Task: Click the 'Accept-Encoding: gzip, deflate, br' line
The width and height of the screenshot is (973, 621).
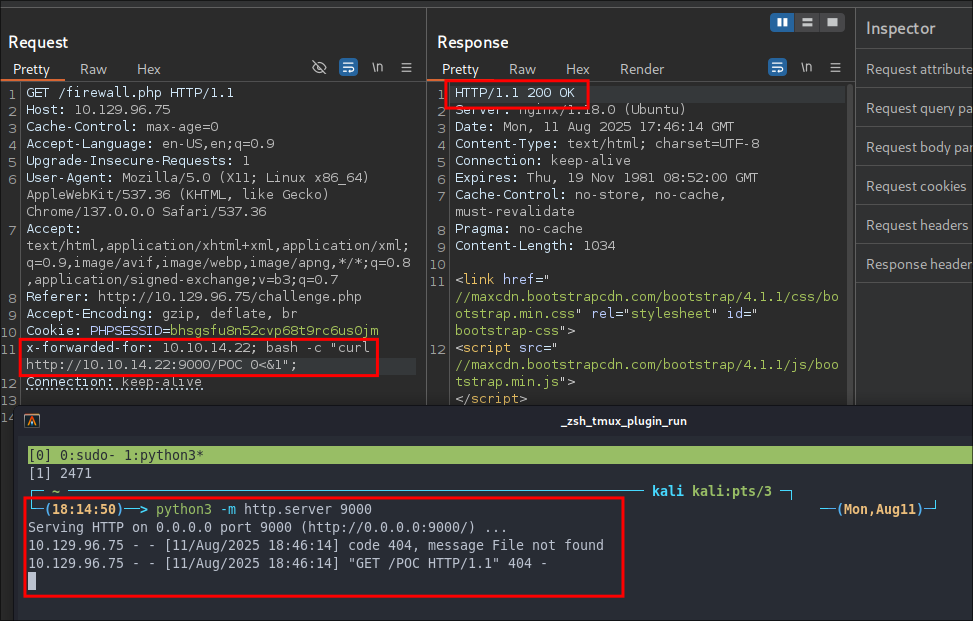Action: tap(161, 313)
